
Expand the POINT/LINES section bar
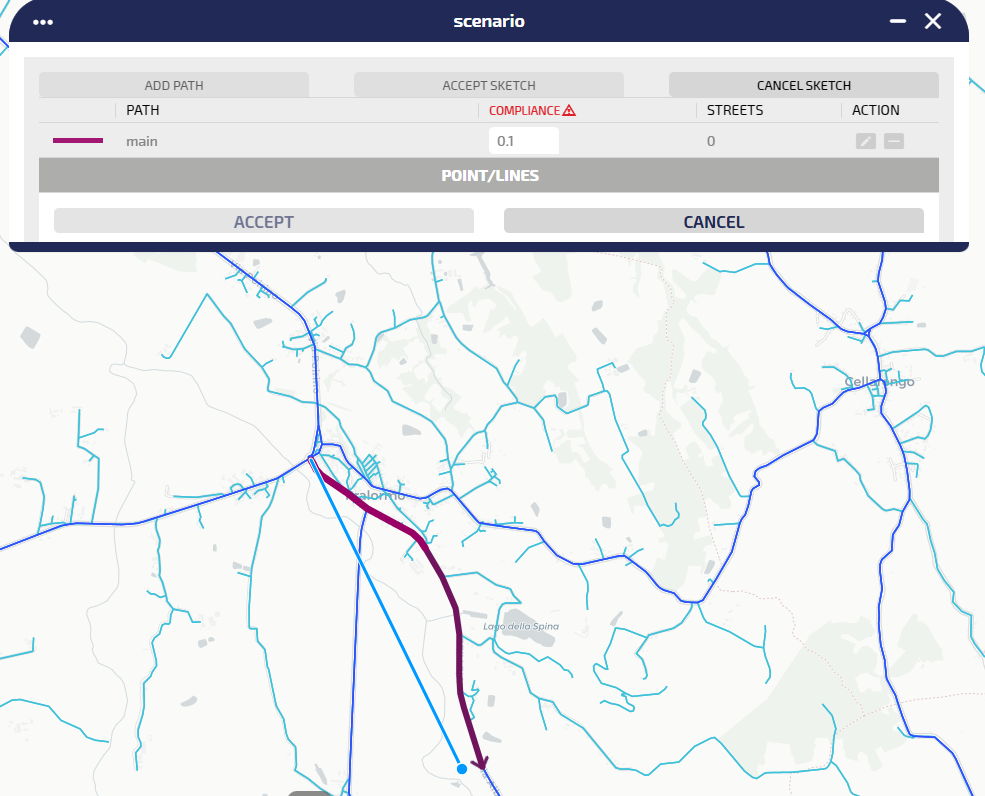[489, 175]
